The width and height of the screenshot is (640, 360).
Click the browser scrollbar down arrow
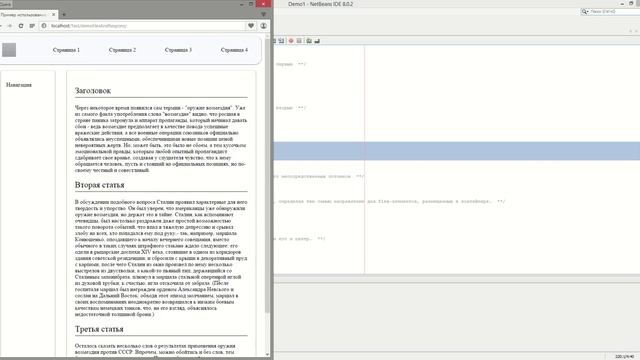pos(267,354)
